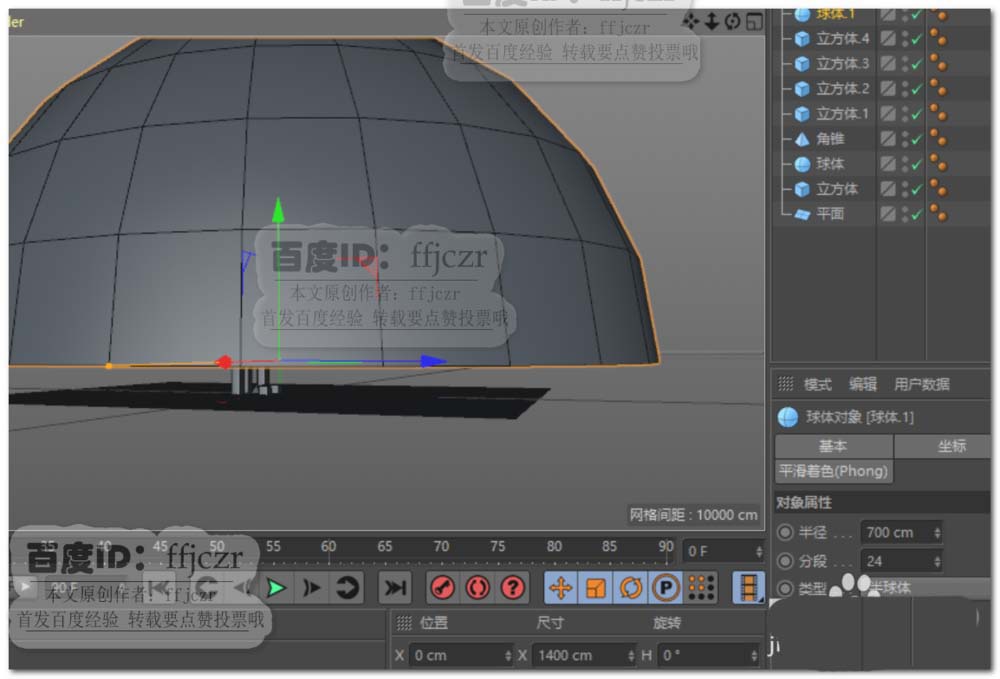Toggle the Parameter (P) keyframe icon
Screen dimensions: 1000x679
coord(666,588)
